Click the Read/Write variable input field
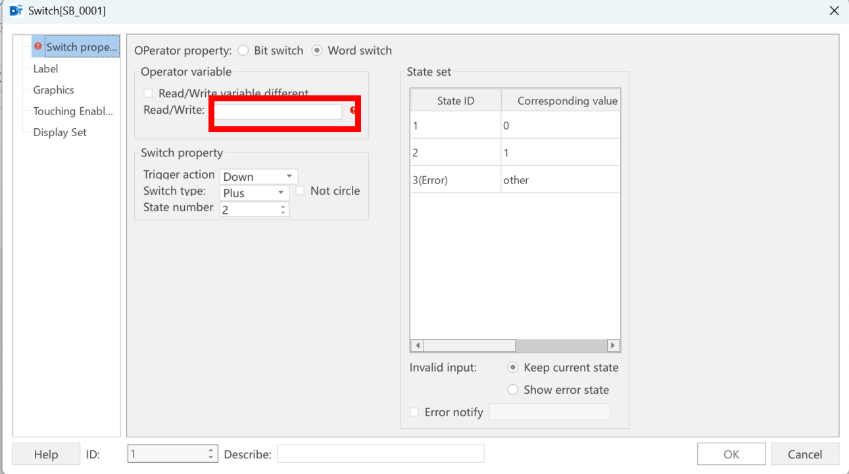This screenshot has height=474, width=849. (278, 112)
